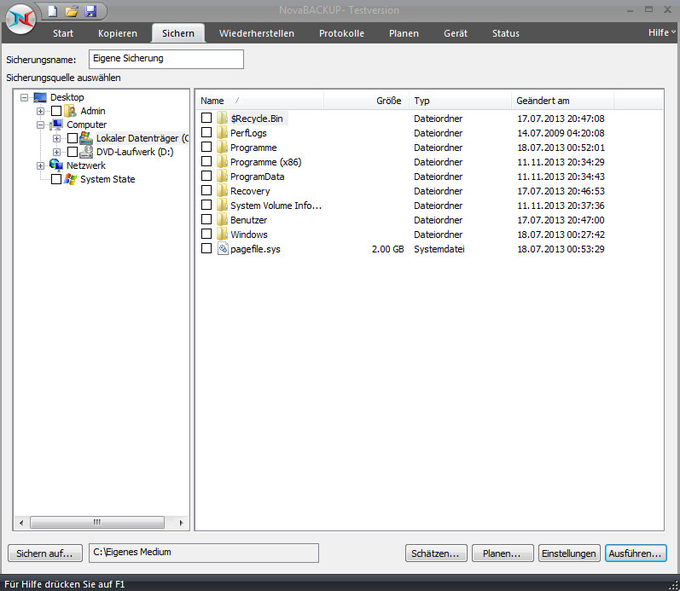Tick the pagefile.sys checkbox
Viewport: 680px width, 591px height.
coord(206,248)
